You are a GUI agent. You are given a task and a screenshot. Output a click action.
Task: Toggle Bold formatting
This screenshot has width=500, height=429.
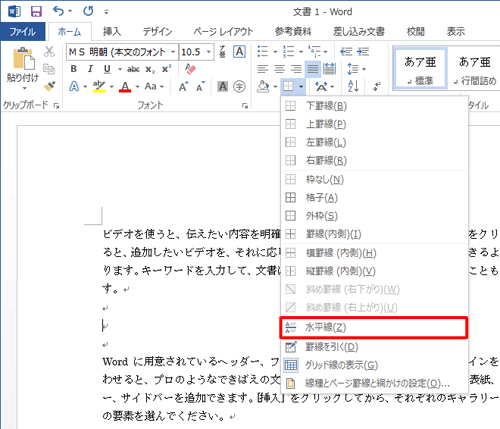click(74, 69)
